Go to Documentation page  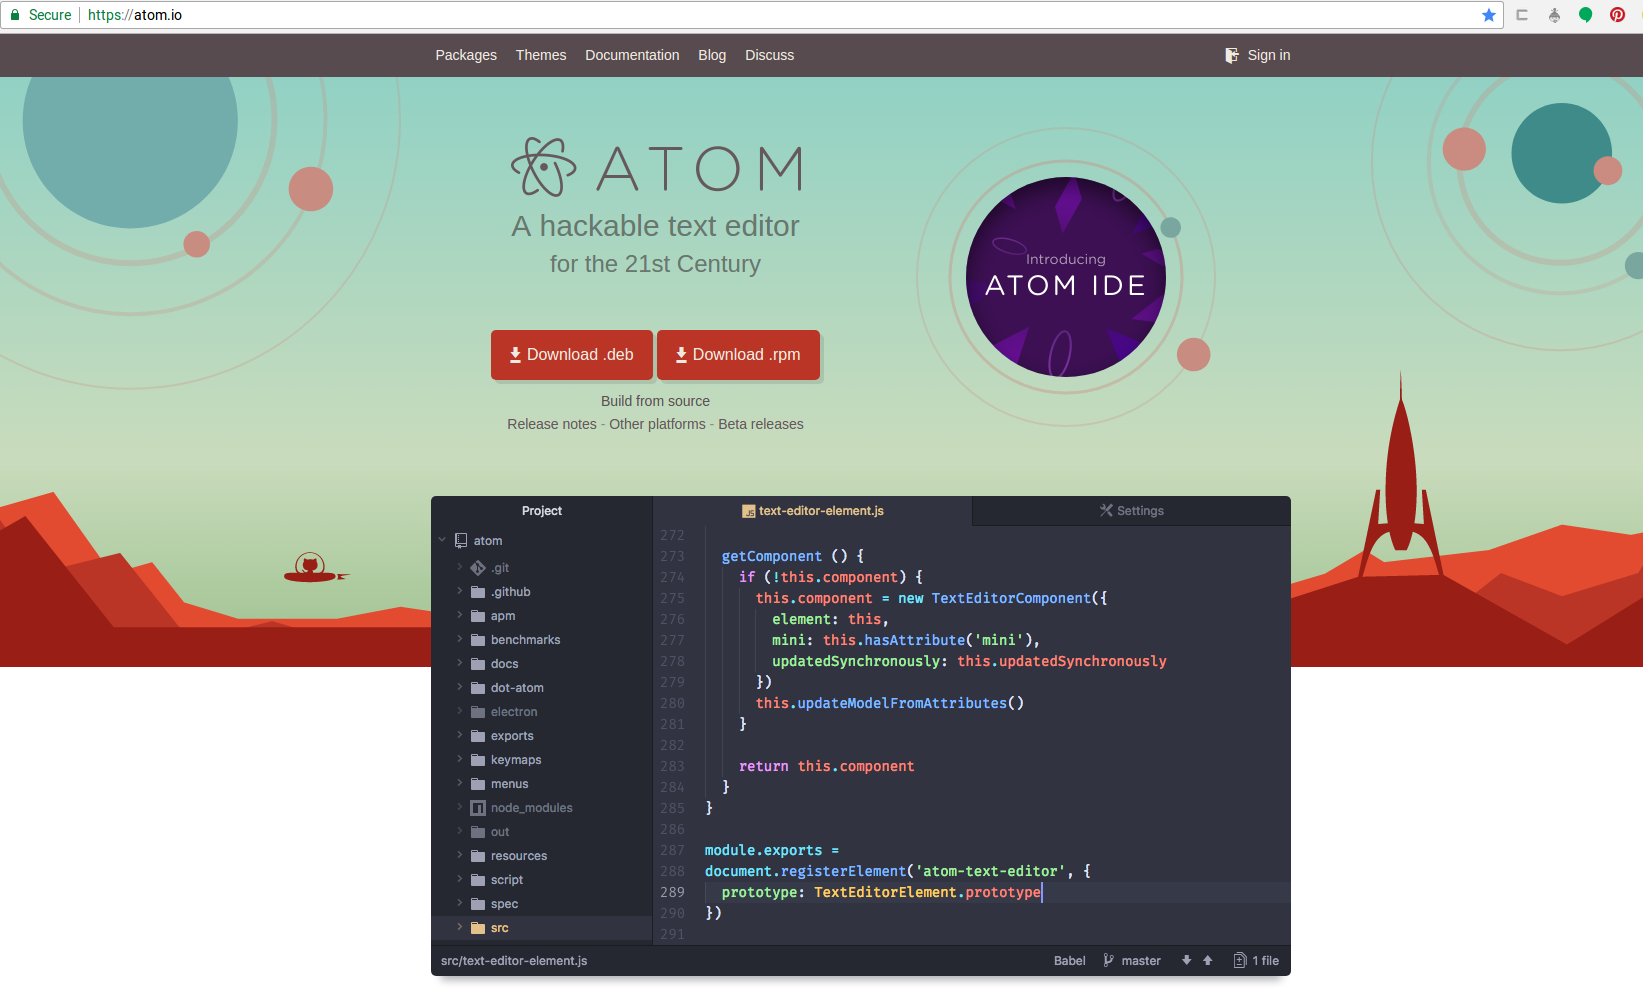click(632, 55)
